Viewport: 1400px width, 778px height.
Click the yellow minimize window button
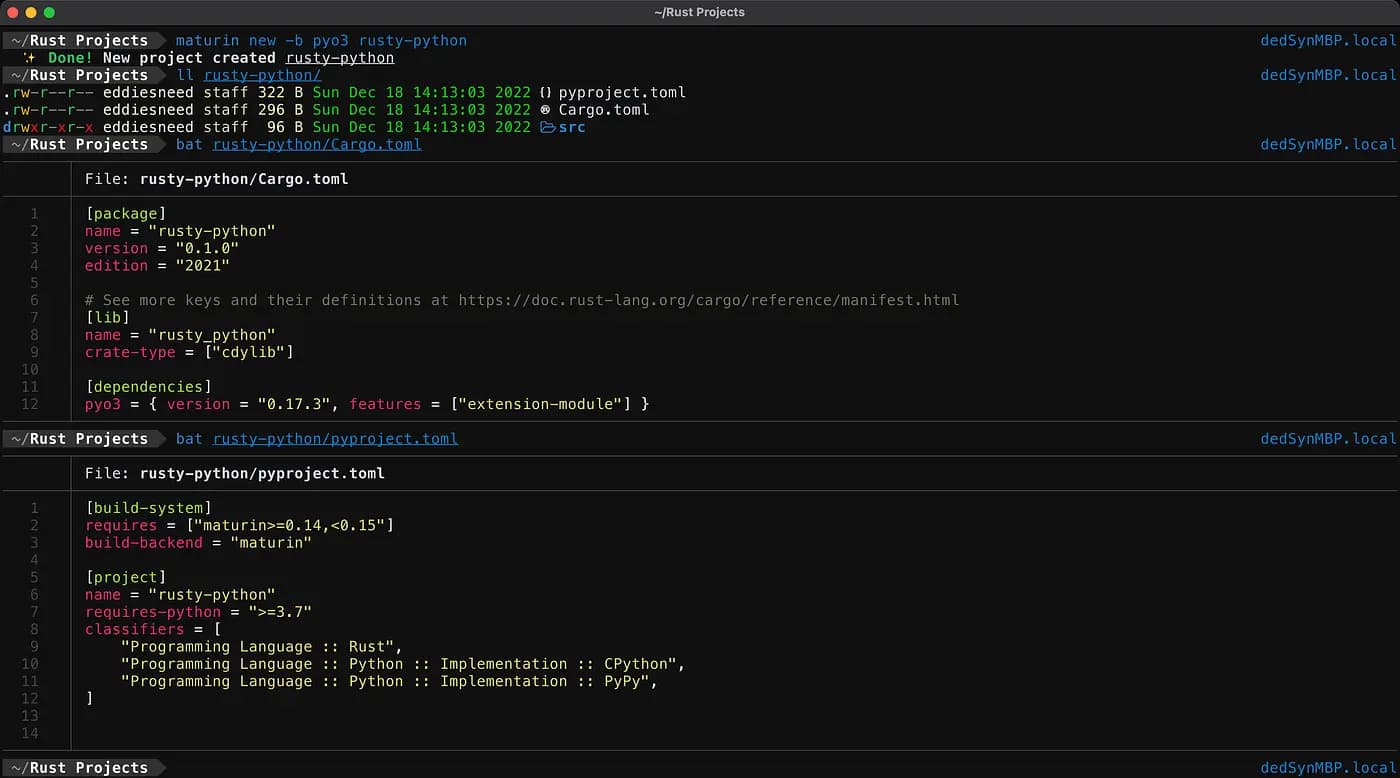click(x=31, y=12)
